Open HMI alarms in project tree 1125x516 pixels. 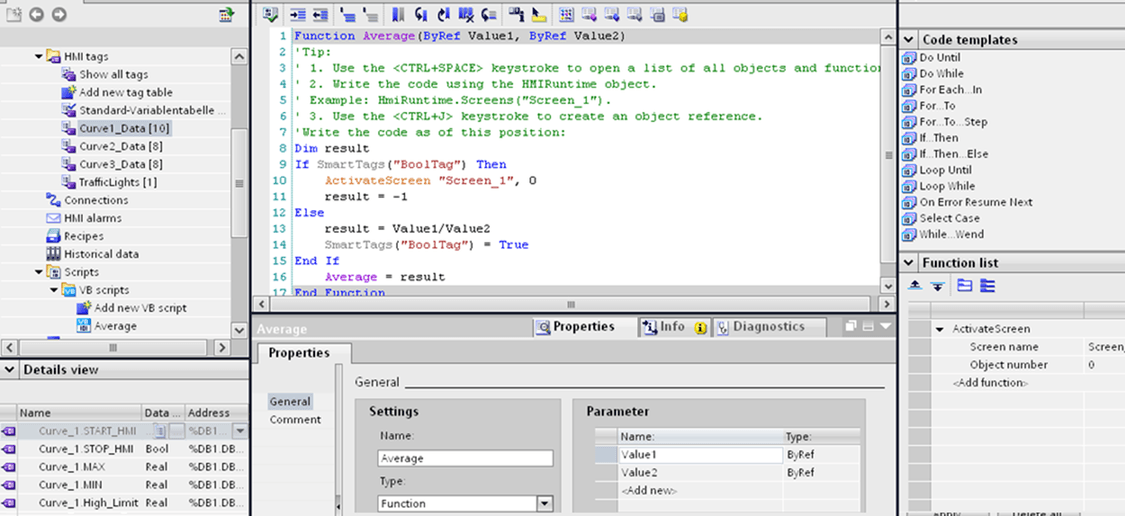[x=93, y=218]
